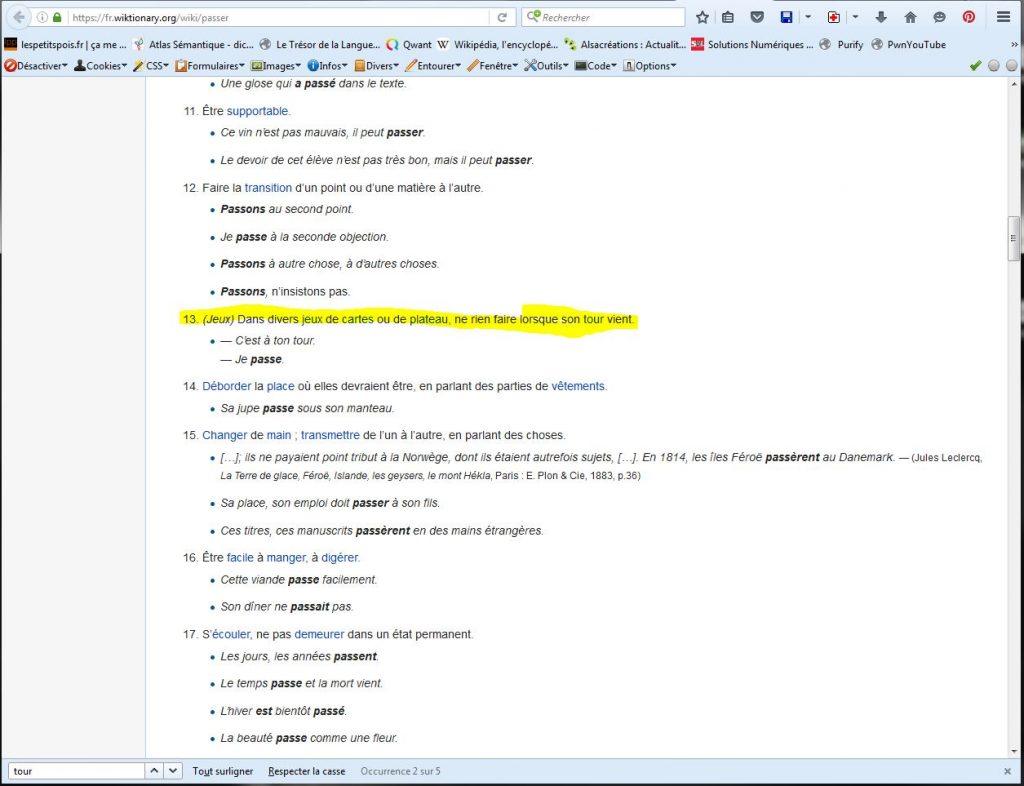Open the hamburger menu
1024x786 pixels.
1003,17
